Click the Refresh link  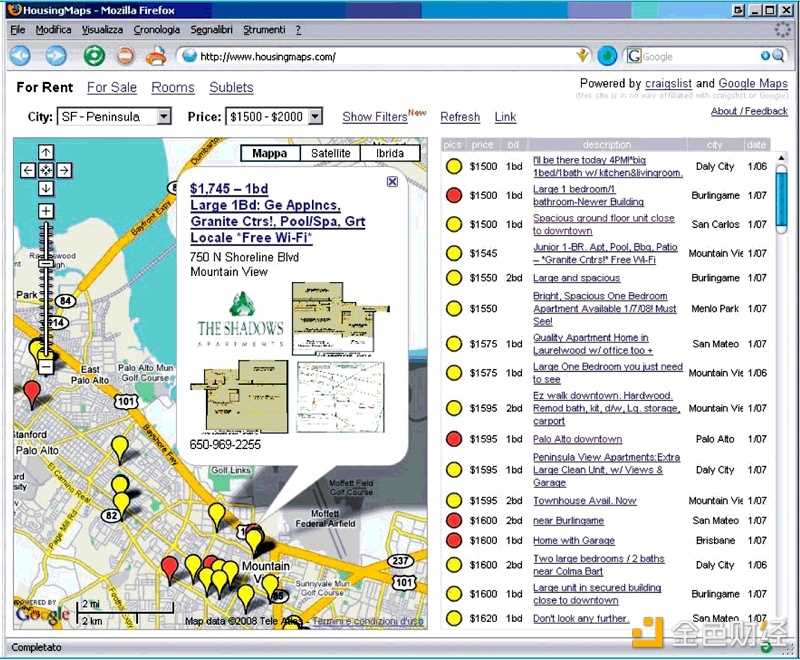(x=460, y=117)
